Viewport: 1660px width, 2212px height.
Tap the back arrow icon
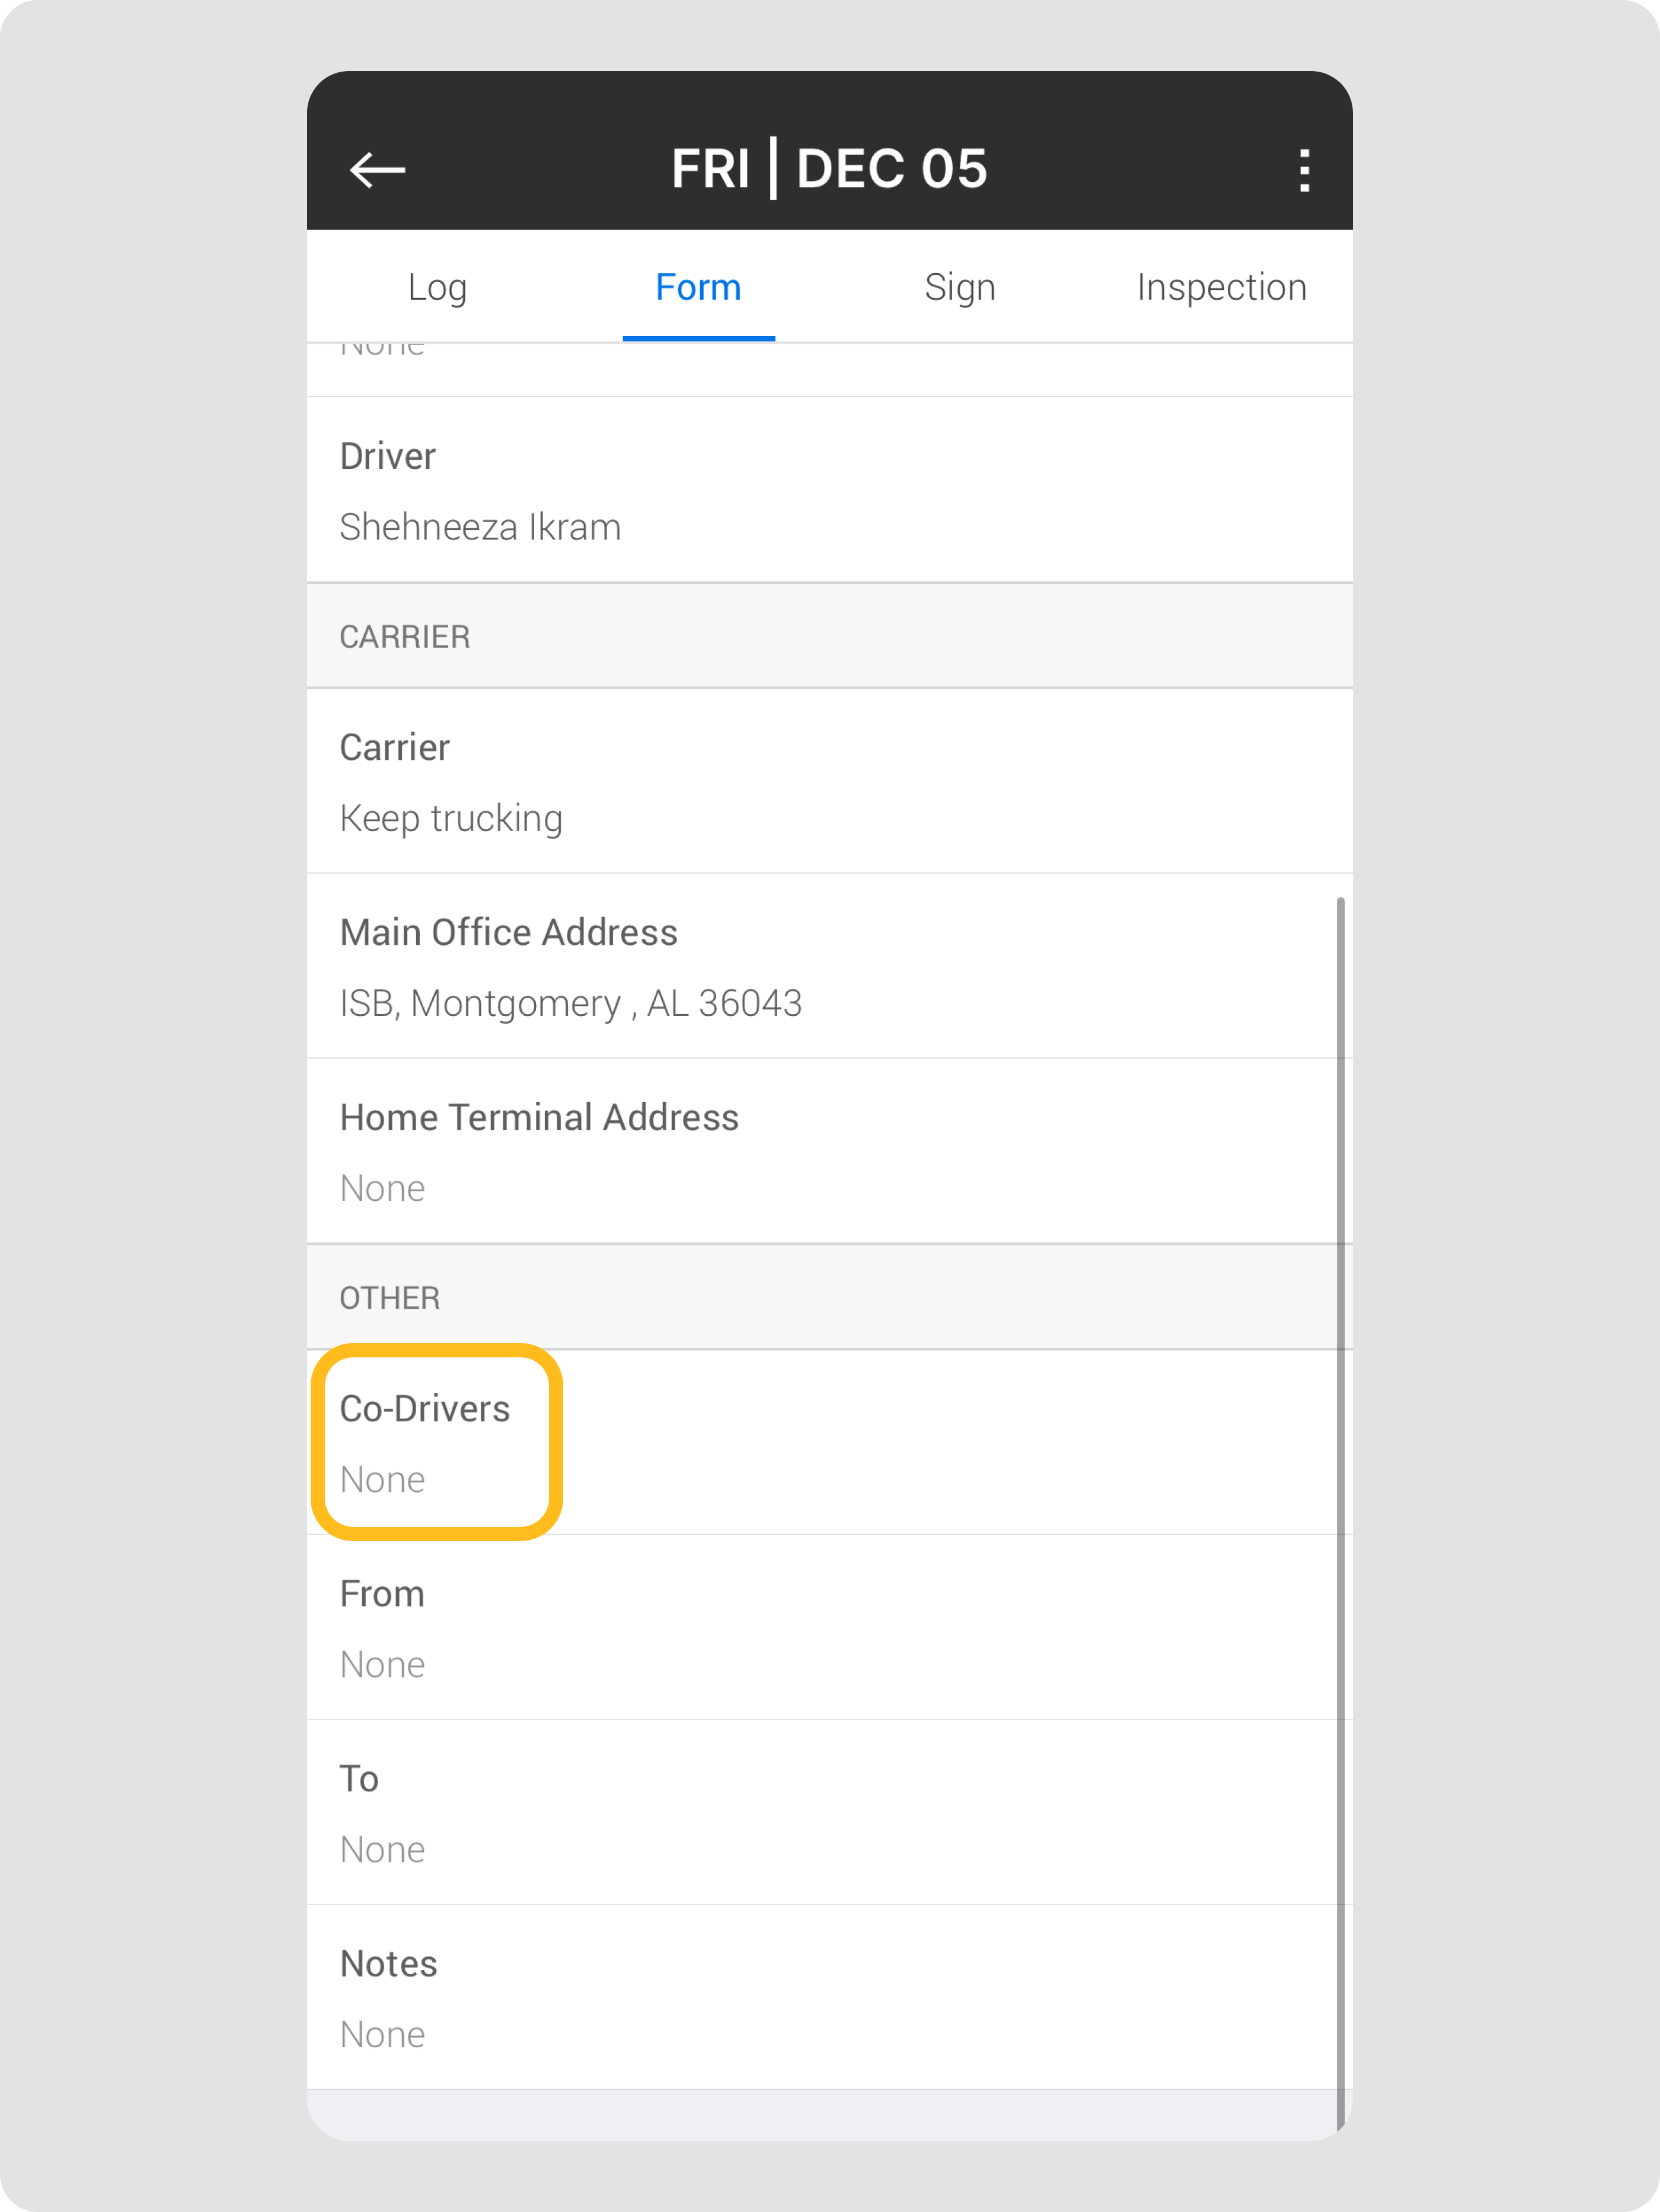(x=377, y=170)
